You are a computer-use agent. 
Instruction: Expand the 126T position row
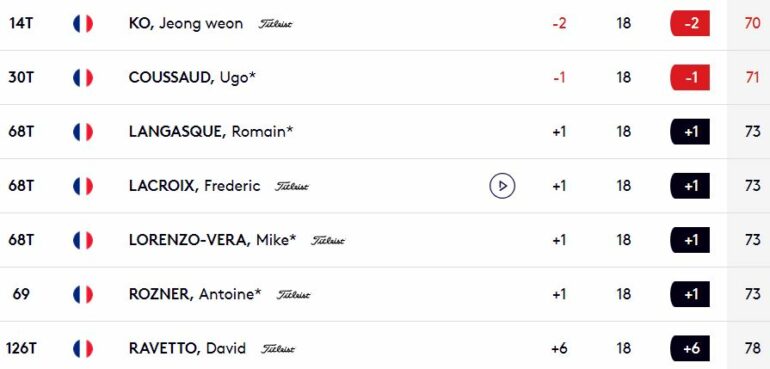point(385,346)
